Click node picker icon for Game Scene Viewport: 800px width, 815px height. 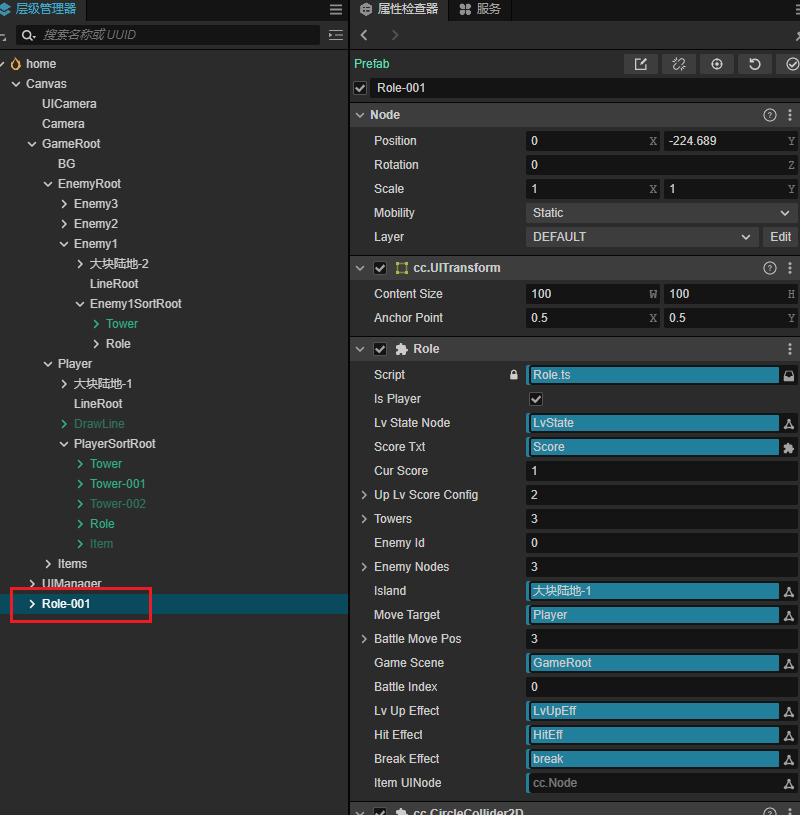point(789,663)
